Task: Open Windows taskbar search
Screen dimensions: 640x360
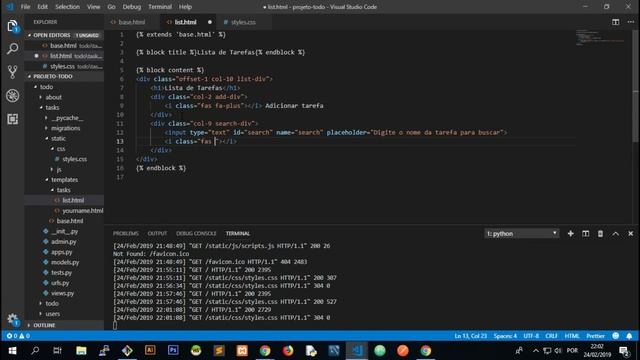Action: [x=35, y=351]
